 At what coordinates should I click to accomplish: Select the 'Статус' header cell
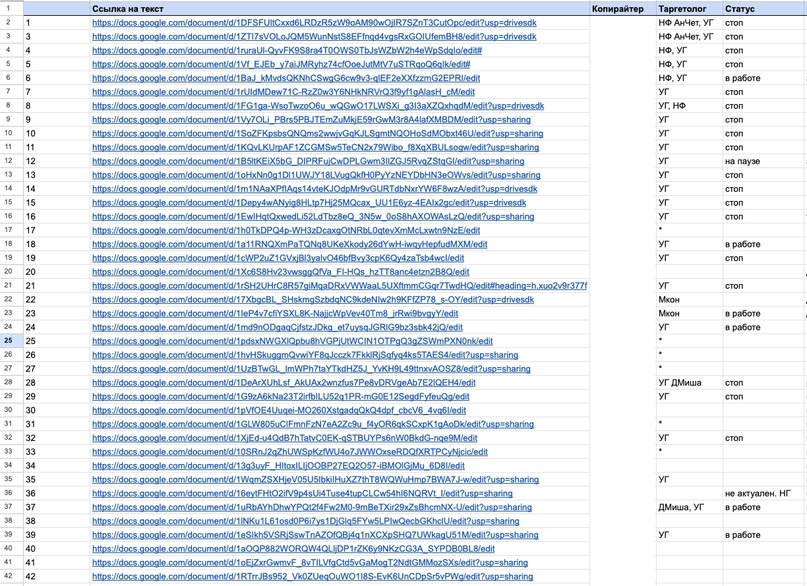coord(764,8)
